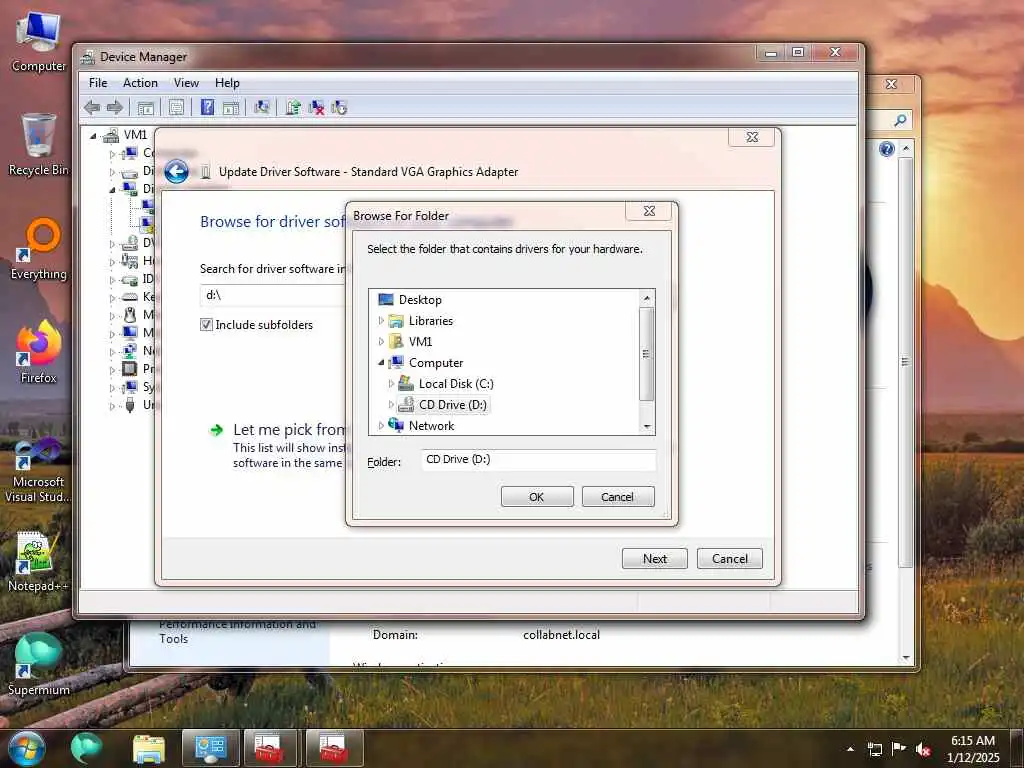1024x768 pixels.
Task: Click Next in Update Driver Software wizard
Action: click(654, 558)
